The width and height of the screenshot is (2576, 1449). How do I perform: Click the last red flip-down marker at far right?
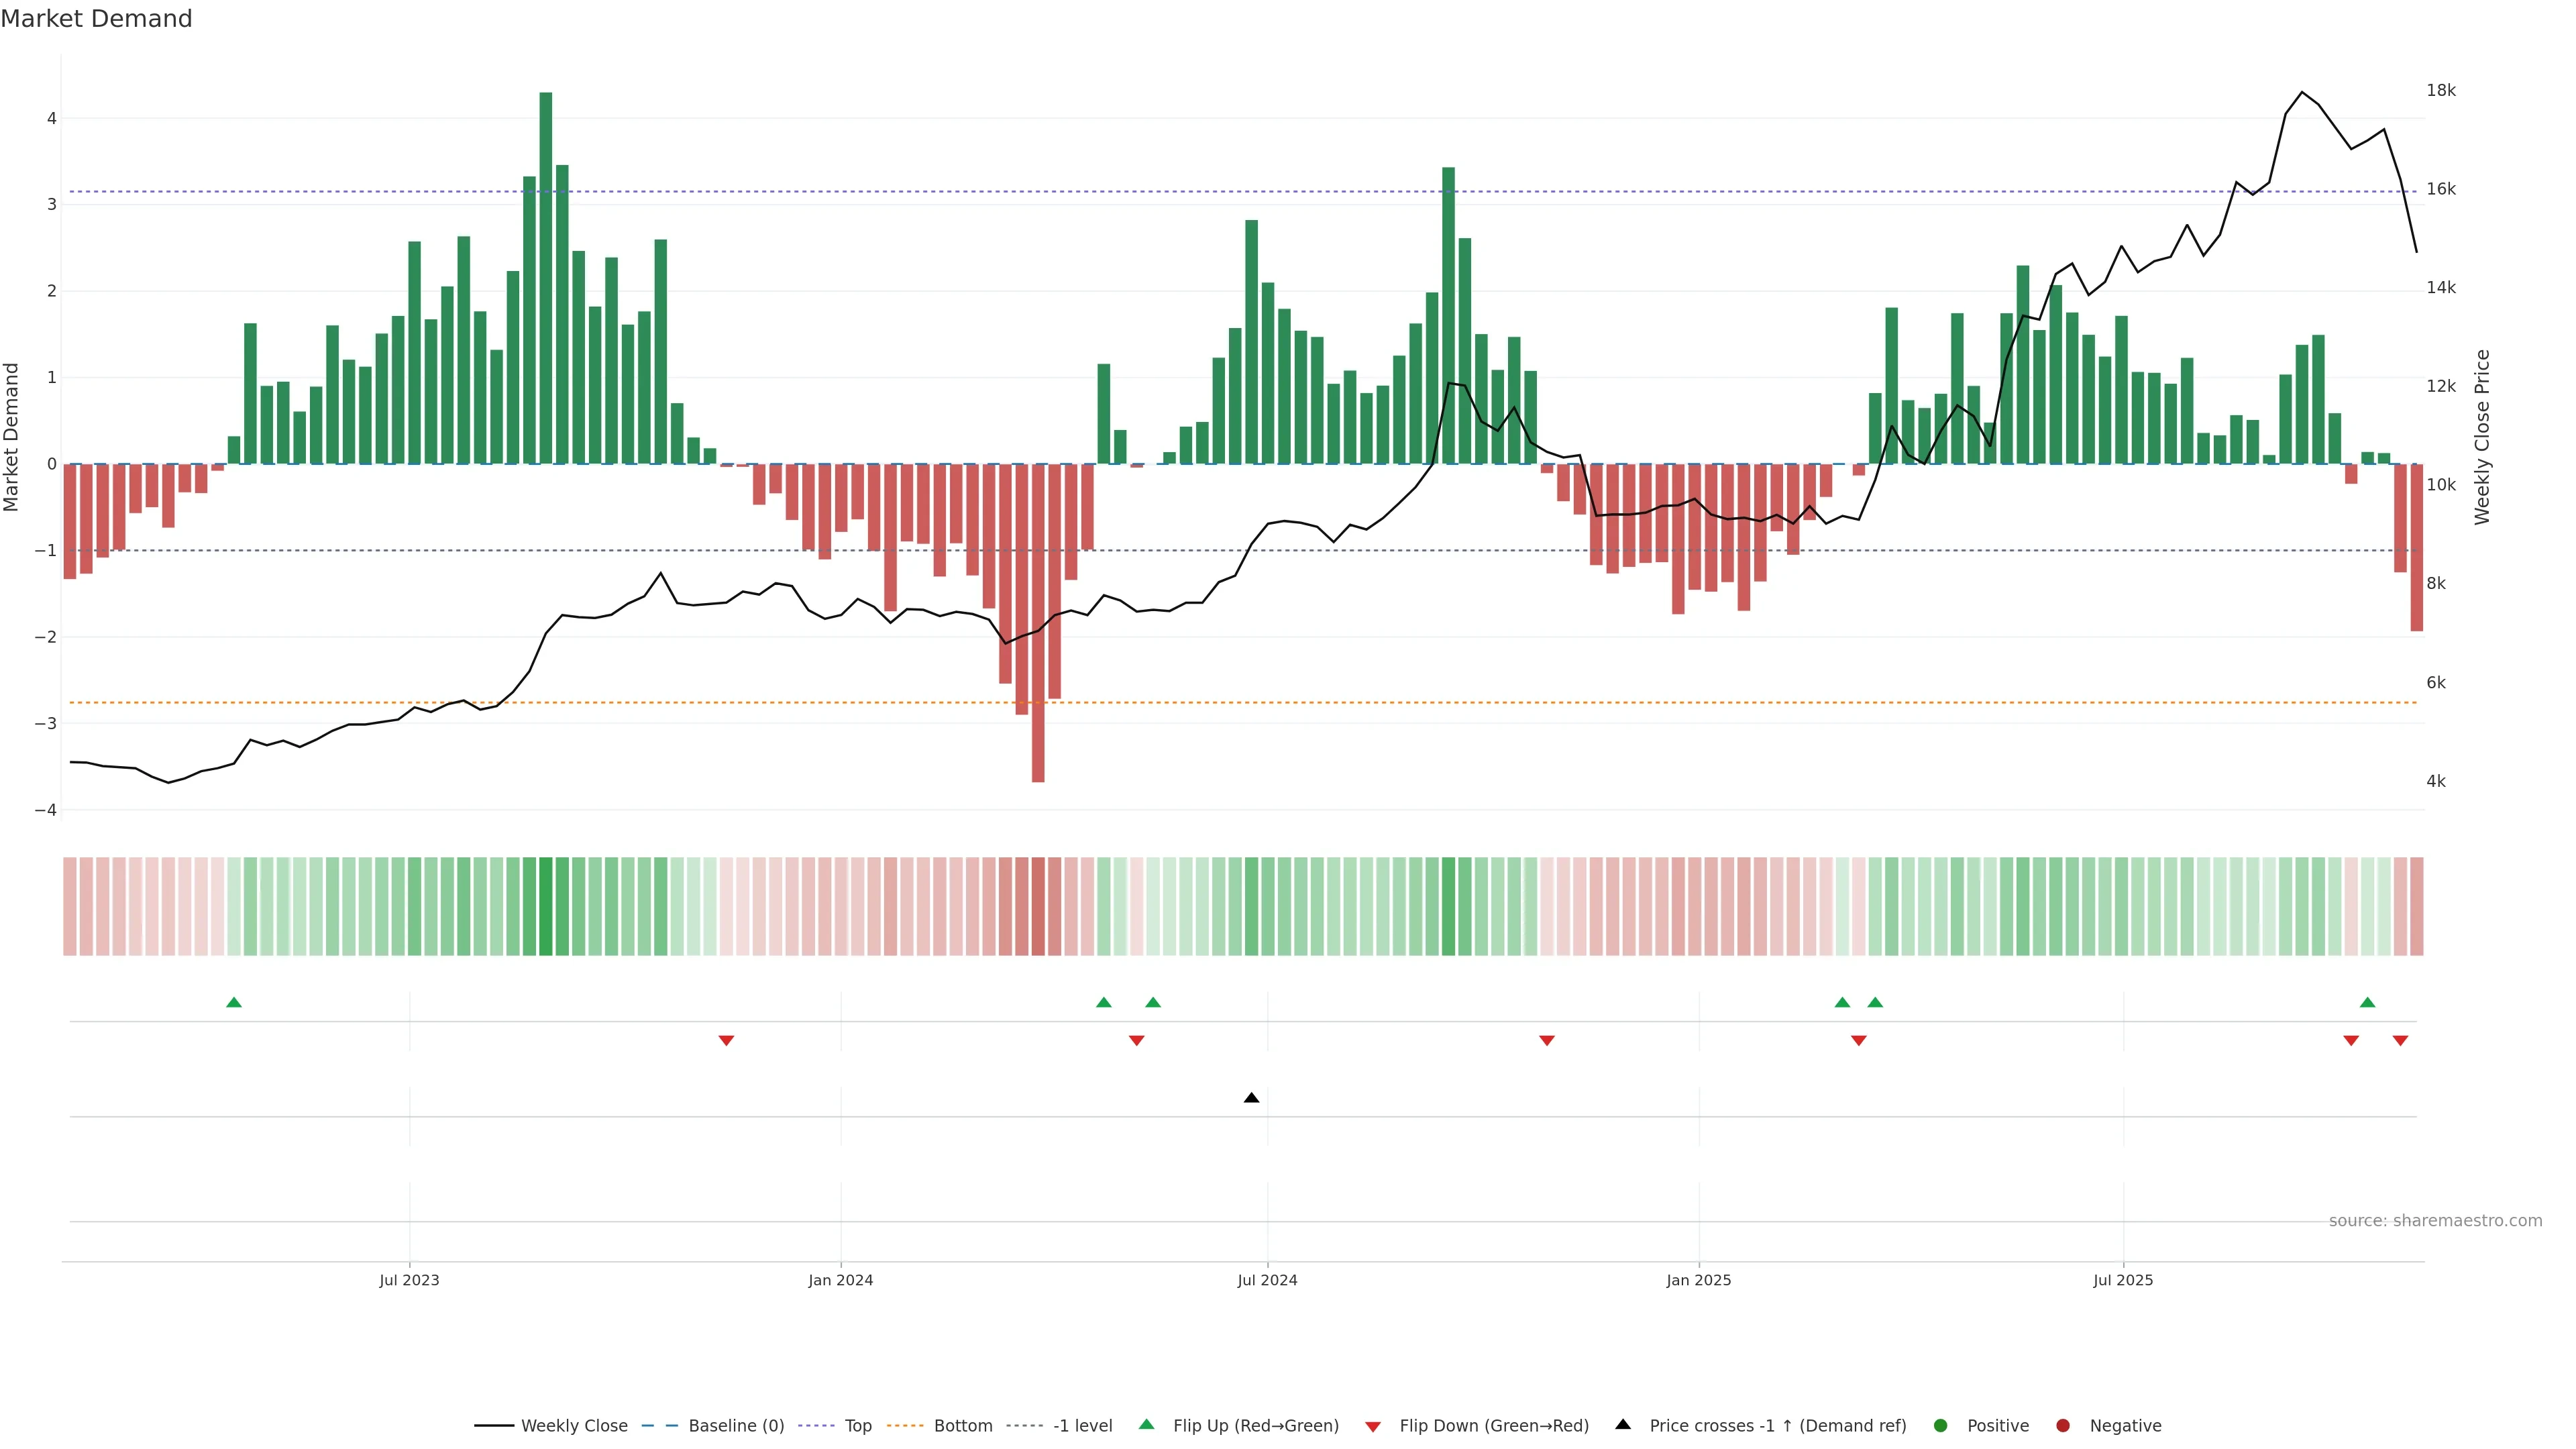(2400, 1041)
